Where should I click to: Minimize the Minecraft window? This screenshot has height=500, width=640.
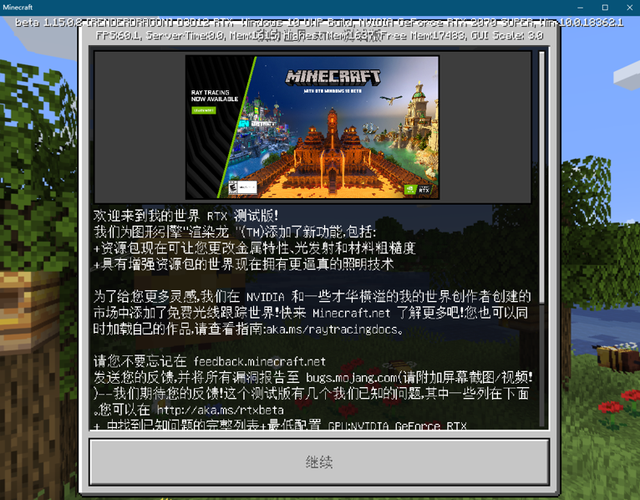click(580, 7)
